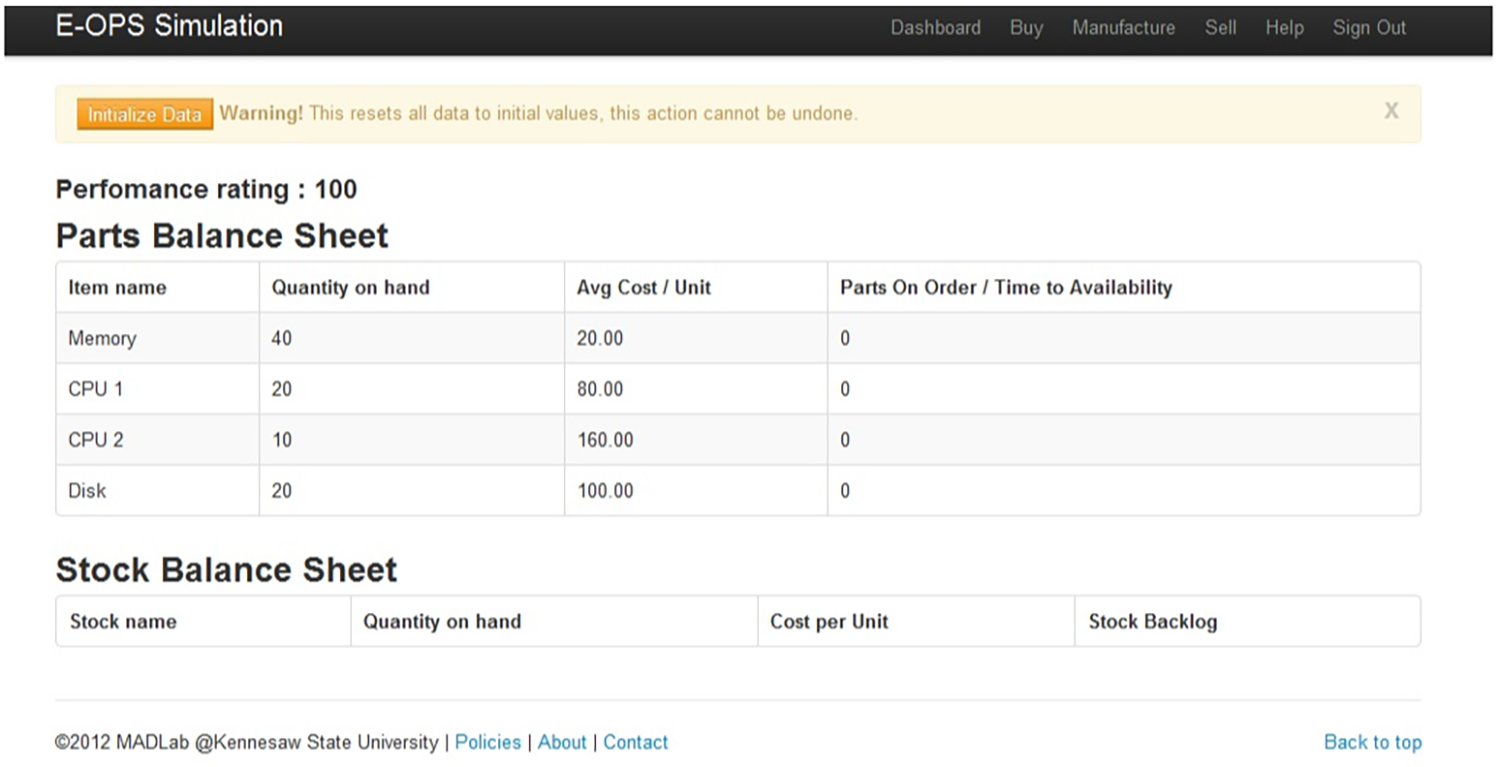Select the CPU 2 row
1500x767 pixels.
95,440
